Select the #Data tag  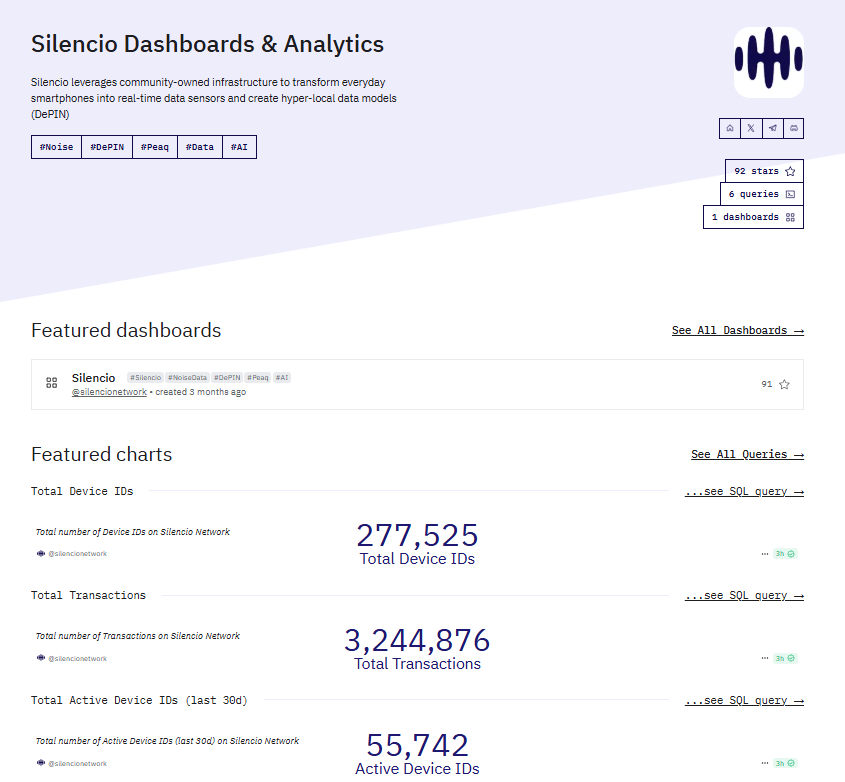[200, 147]
